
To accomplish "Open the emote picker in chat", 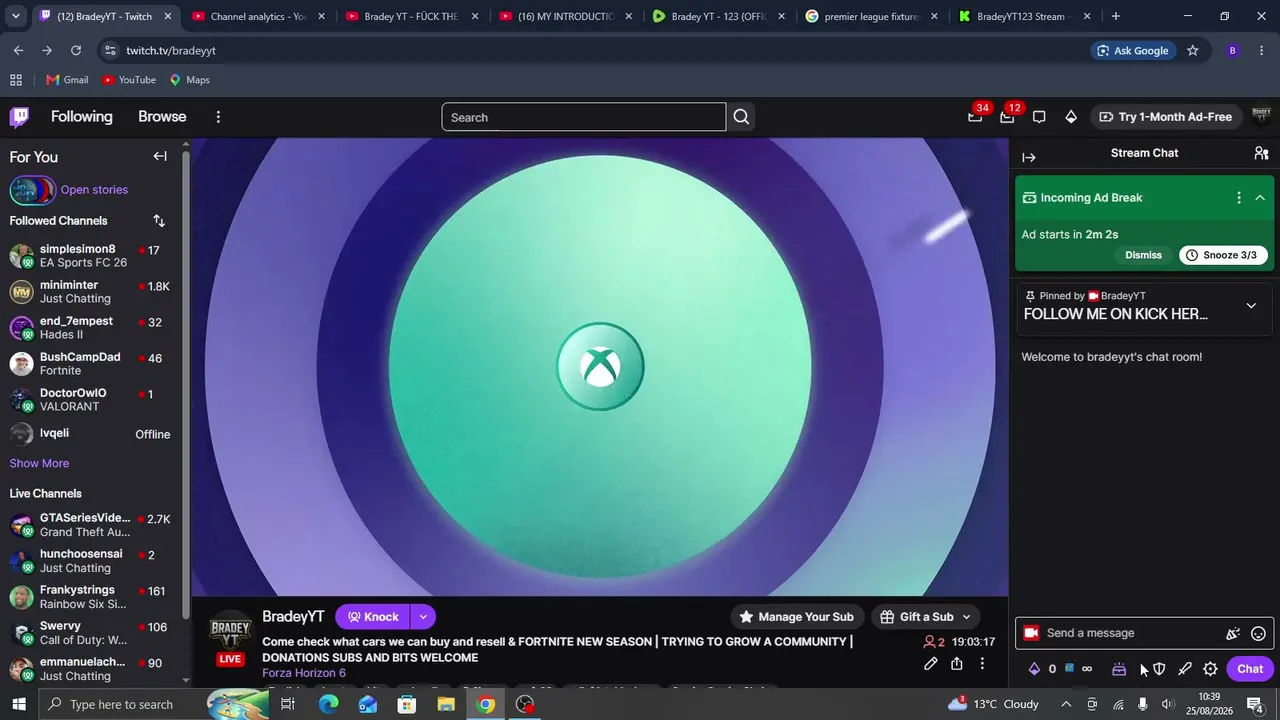I will click(x=1259, y=633).
